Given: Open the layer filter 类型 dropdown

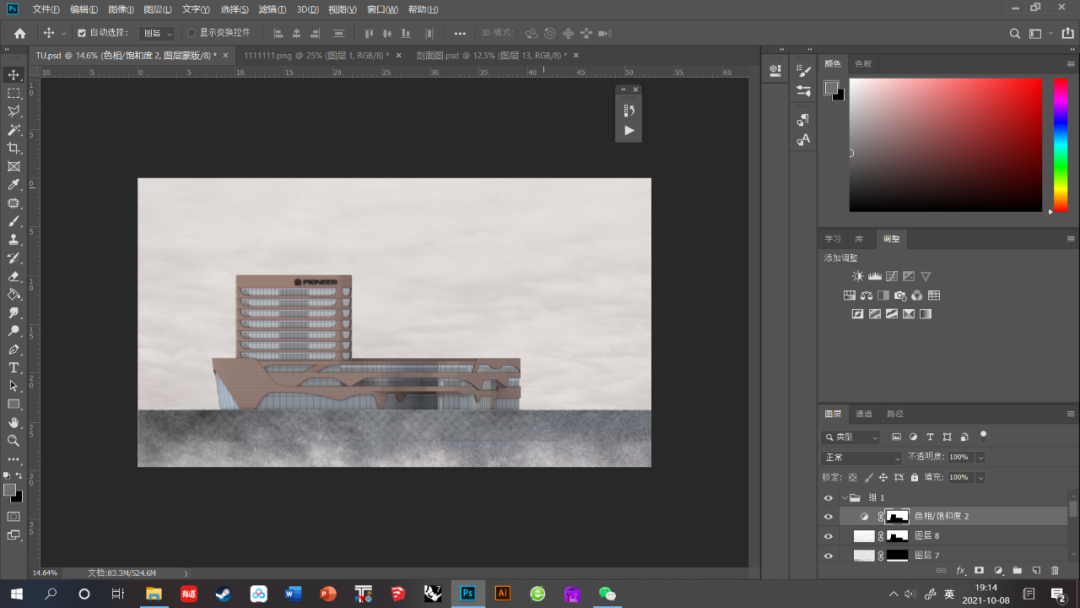Looking at the screenshot, I should tap(851, 437).
